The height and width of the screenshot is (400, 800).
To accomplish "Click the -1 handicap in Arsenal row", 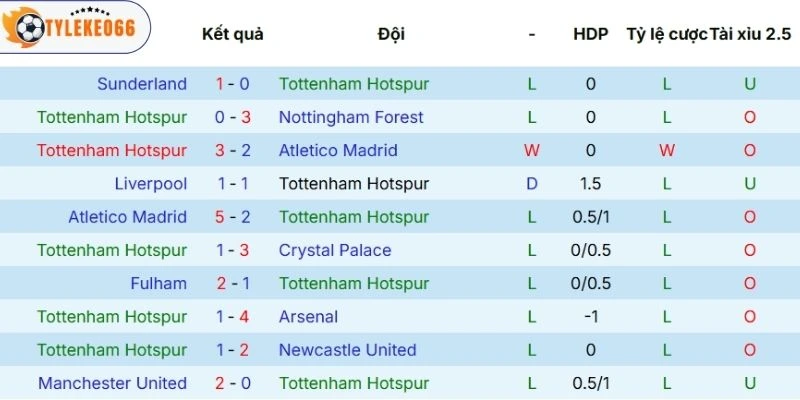I will [590, 317].
